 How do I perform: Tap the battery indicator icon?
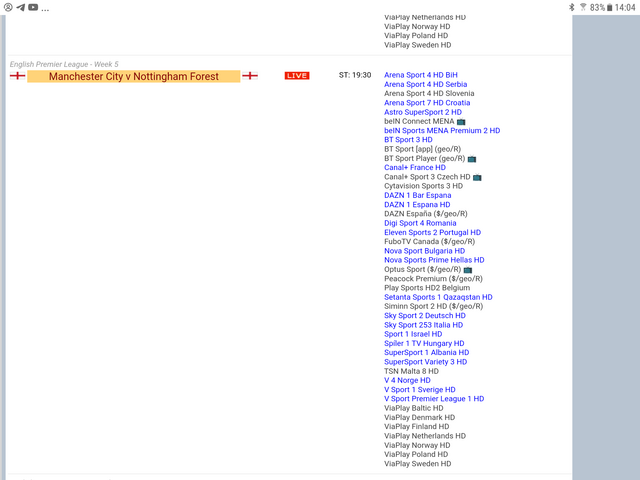point(609,7)
